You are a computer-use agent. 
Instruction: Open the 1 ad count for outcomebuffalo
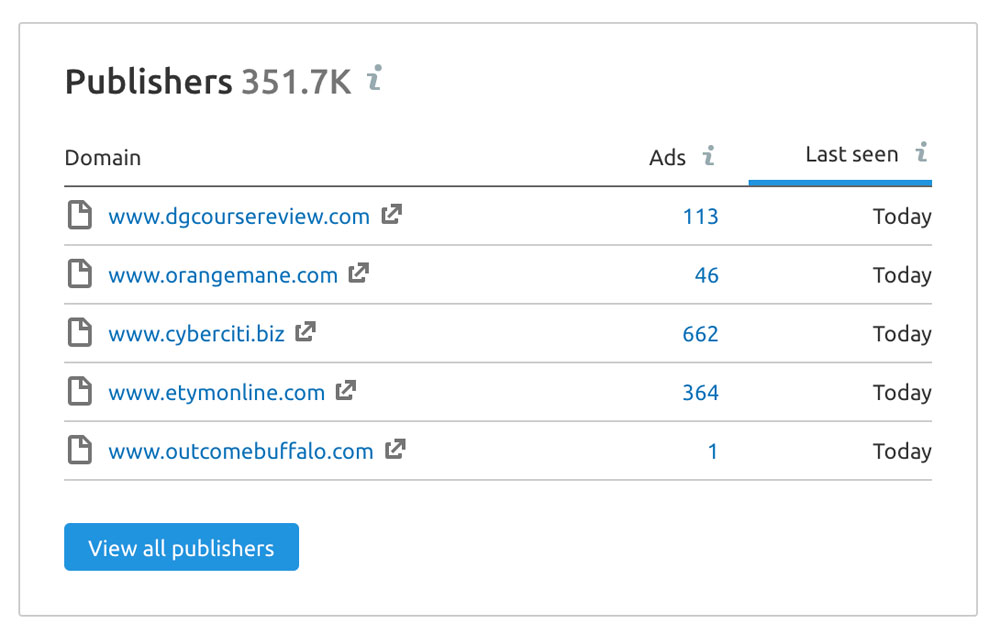712,451
